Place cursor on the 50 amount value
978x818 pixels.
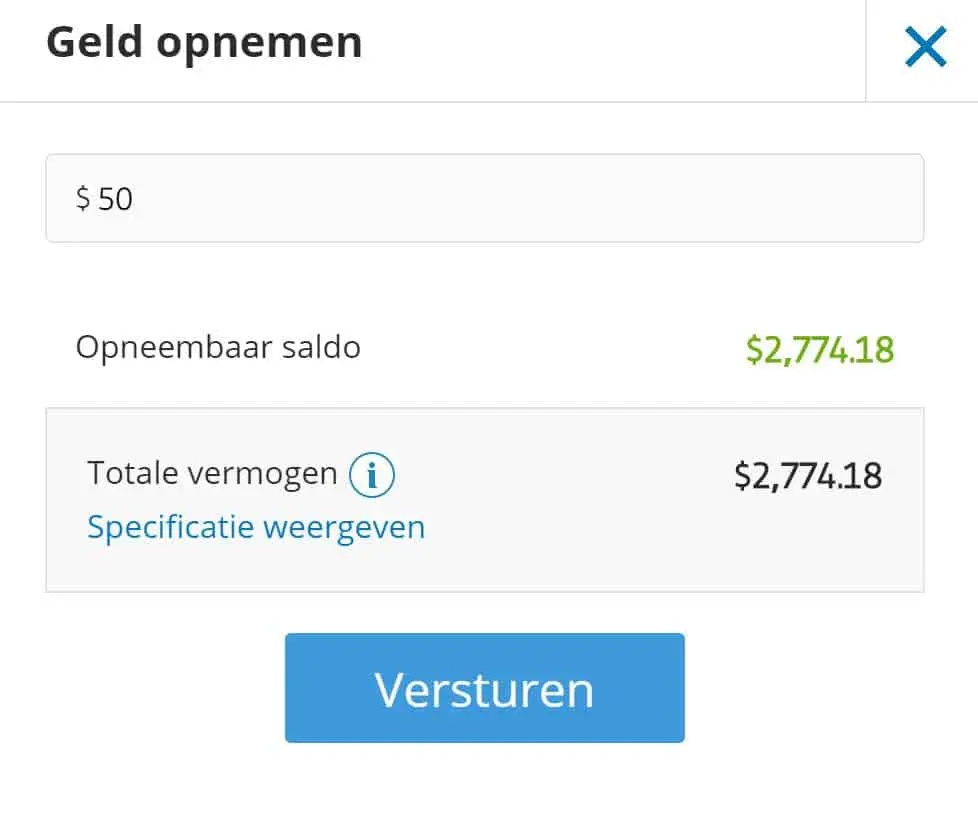(115, 199)
